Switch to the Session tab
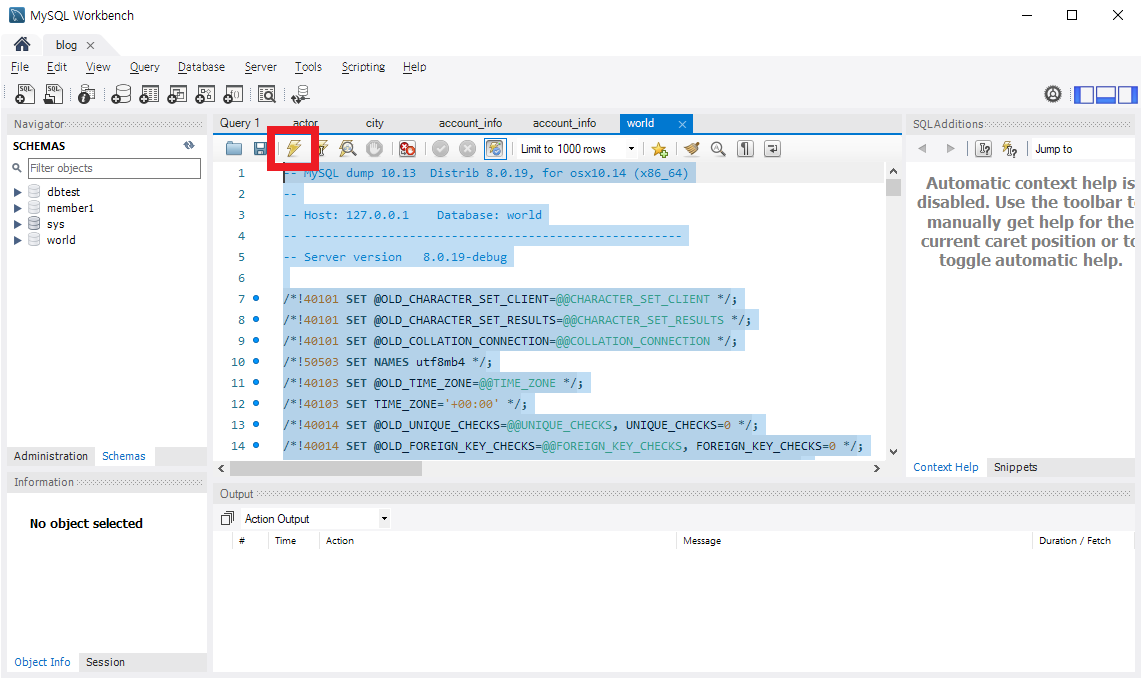Screen dimensions: 1142x679 pos(105,662)
